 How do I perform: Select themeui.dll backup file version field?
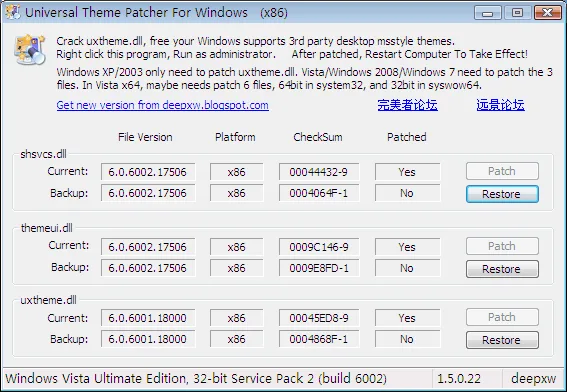pos(148,268)
